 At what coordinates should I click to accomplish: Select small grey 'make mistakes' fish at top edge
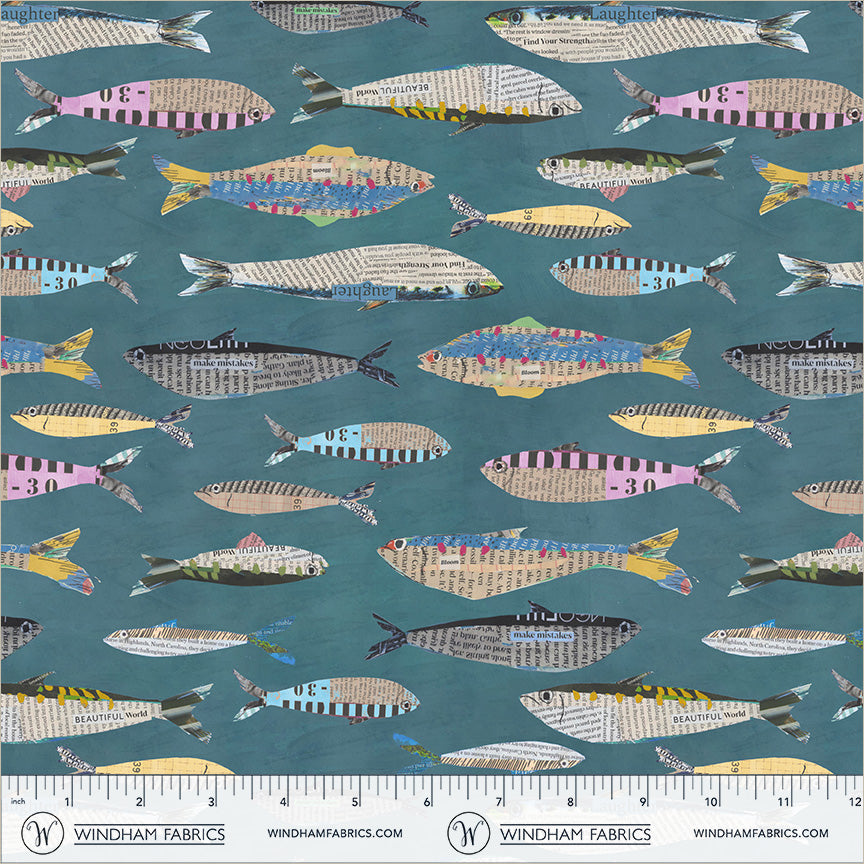339,15
